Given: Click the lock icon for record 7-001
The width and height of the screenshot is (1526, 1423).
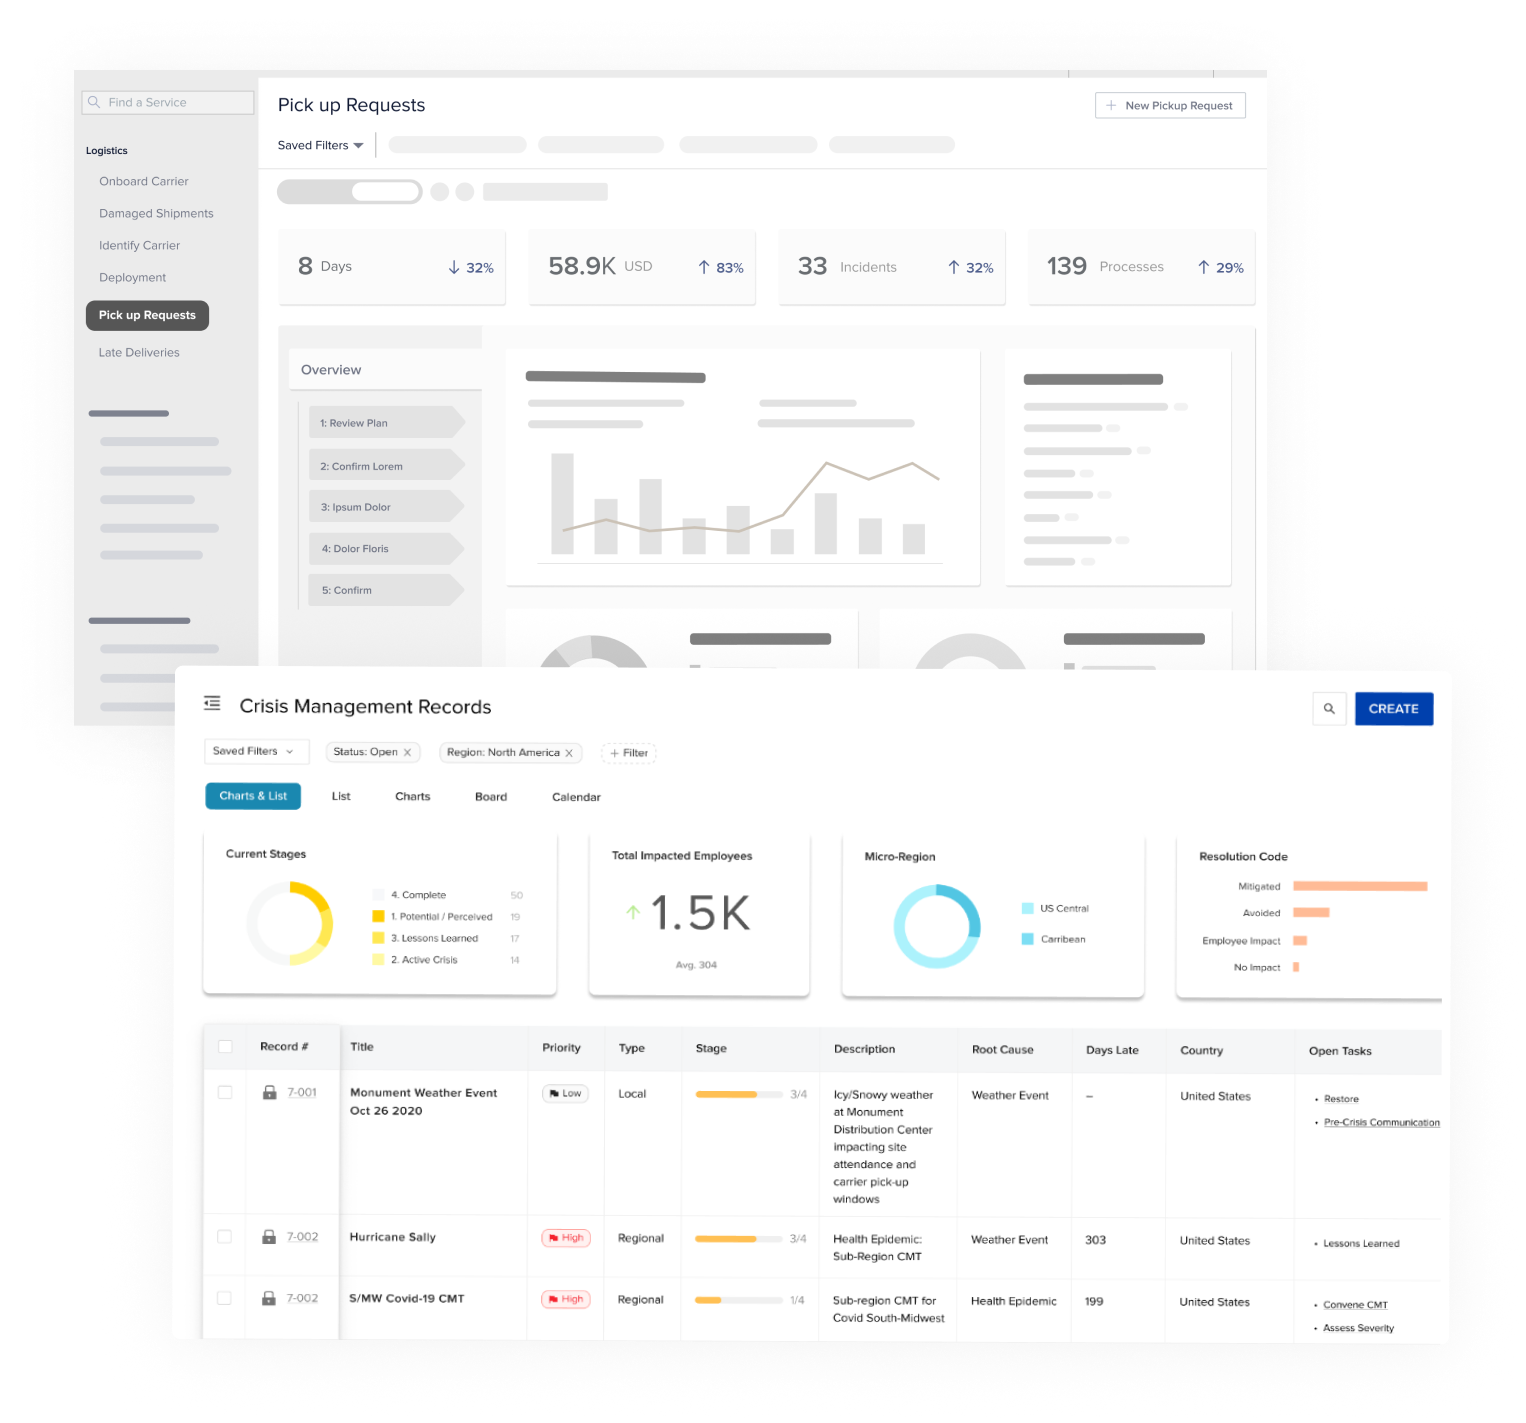Looking at the screenshot, I should 269,1093.
